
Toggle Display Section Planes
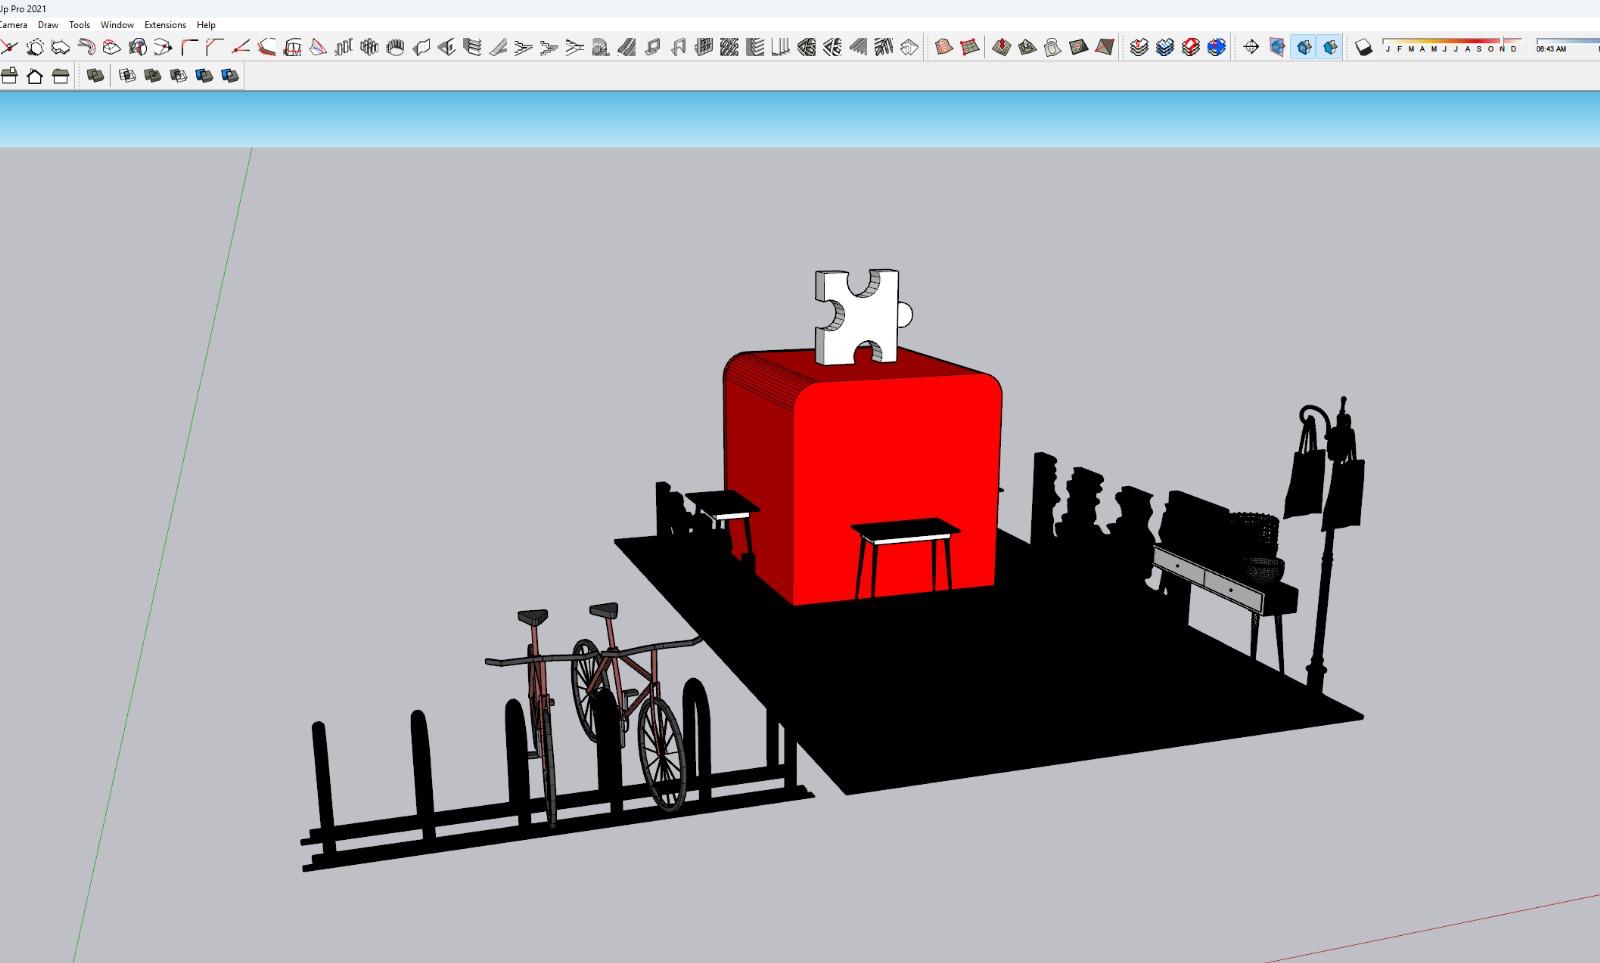pyautogui.click(x=1277, y=47)
